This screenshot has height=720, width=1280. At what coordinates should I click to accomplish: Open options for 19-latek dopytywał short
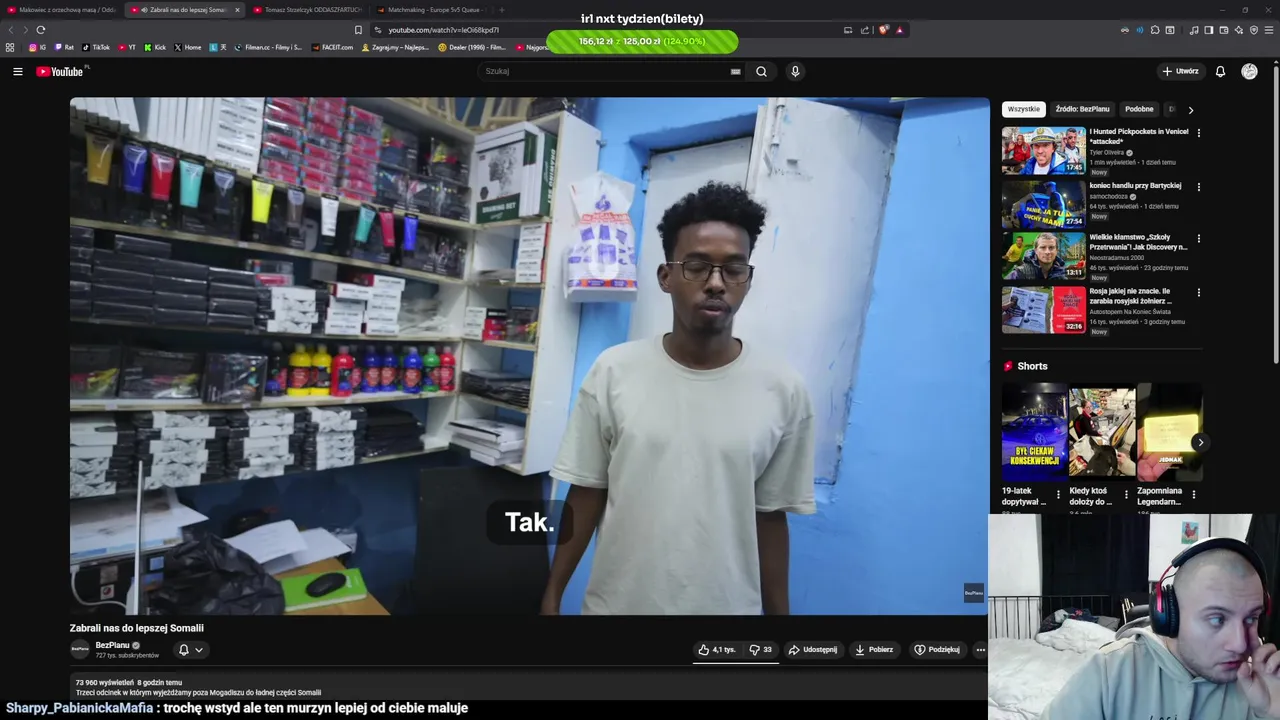1058,494
